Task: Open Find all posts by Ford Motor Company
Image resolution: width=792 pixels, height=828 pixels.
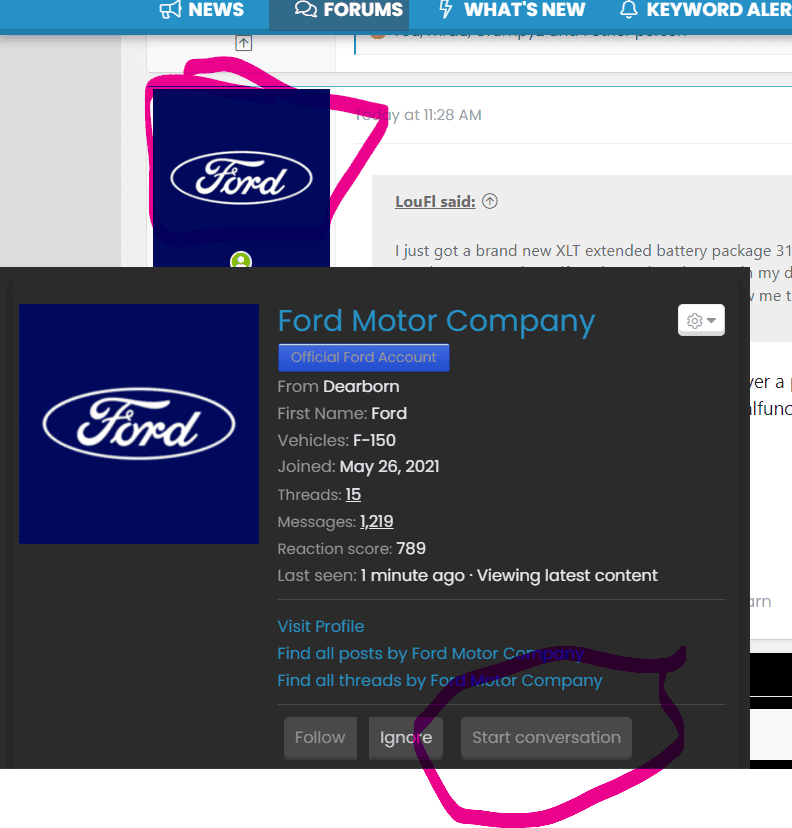Action: click(430, 653)
